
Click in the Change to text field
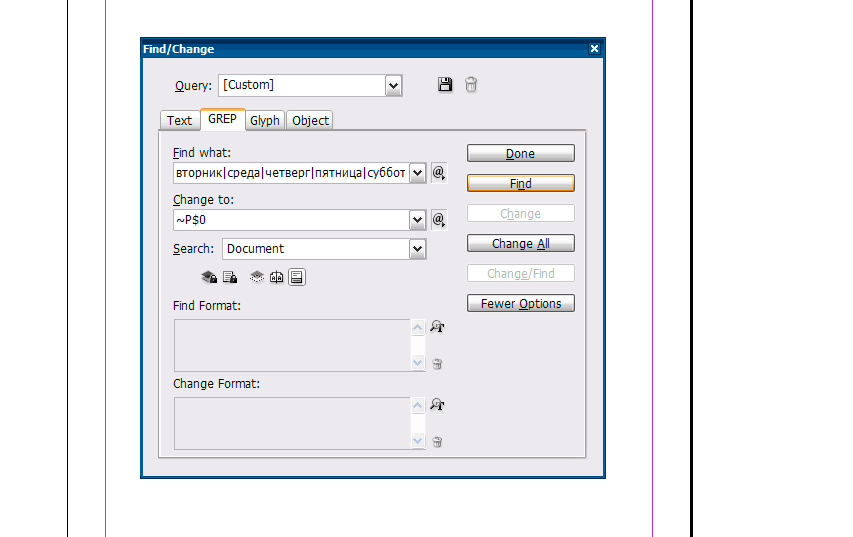(291, 220)
